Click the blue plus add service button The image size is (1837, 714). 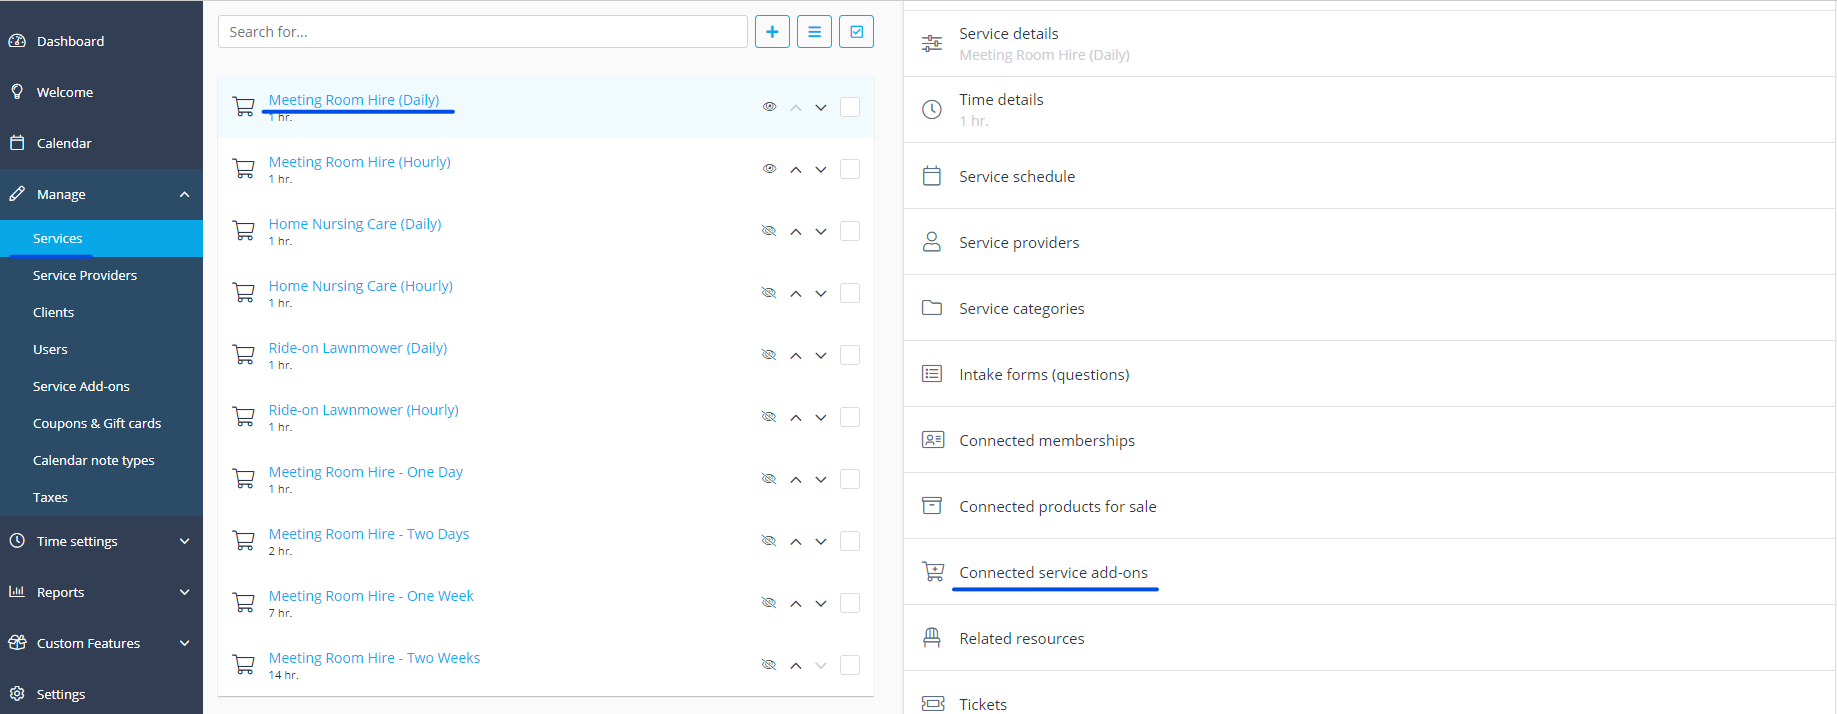772,32
